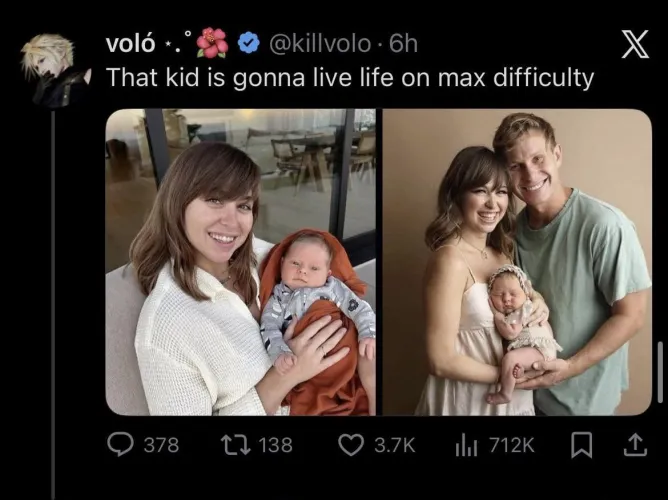Viewport: 668px width, 500px height.
Task: Click the hibiscus flower emoji
Action: click(x=212, y=44)
